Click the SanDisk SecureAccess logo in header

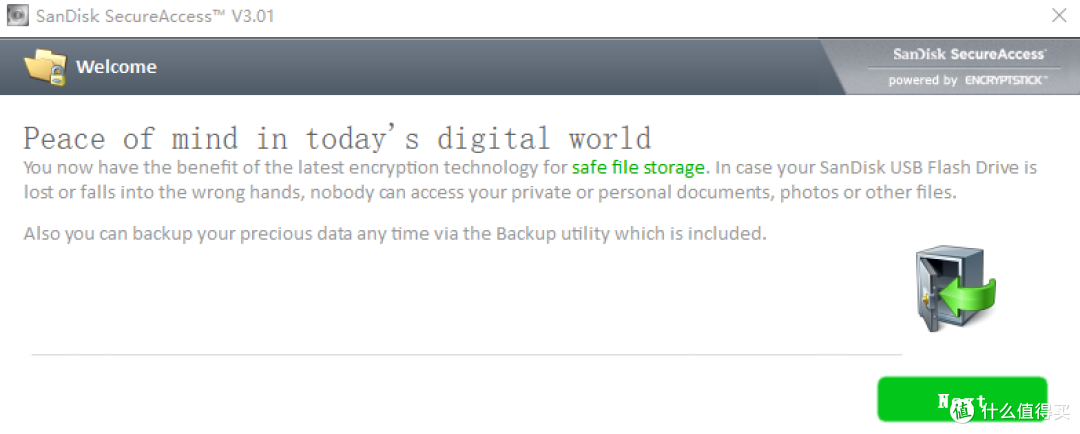pyautogui.click(x=969, y=54)
